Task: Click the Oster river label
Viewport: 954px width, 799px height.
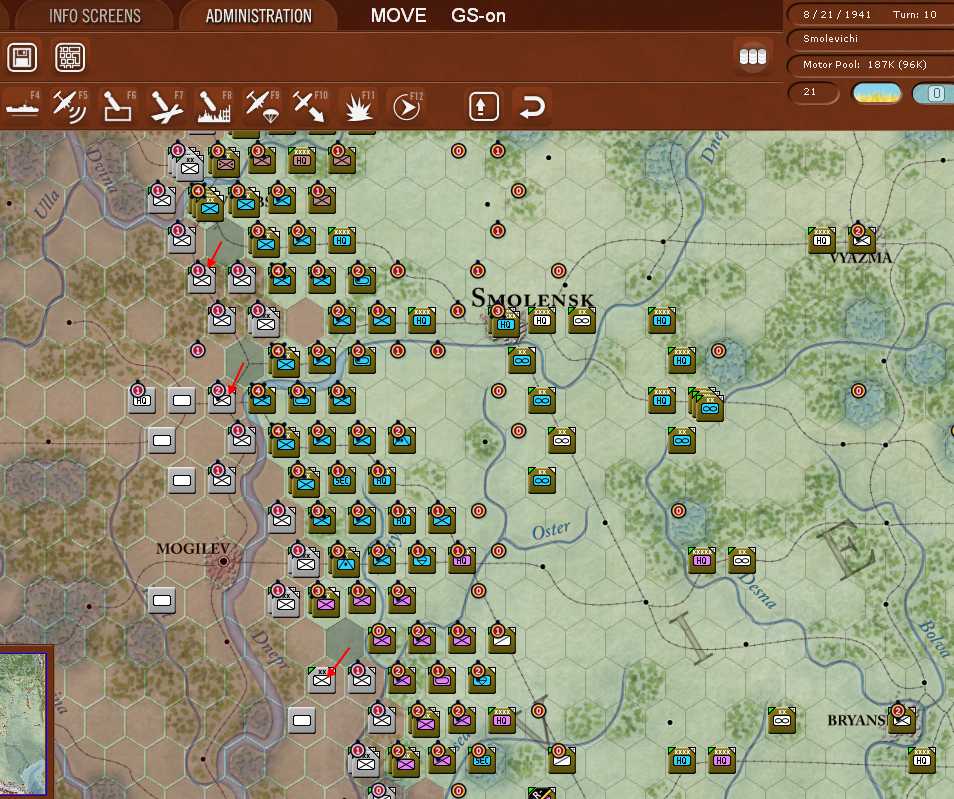Action: [x=551, y=531]
